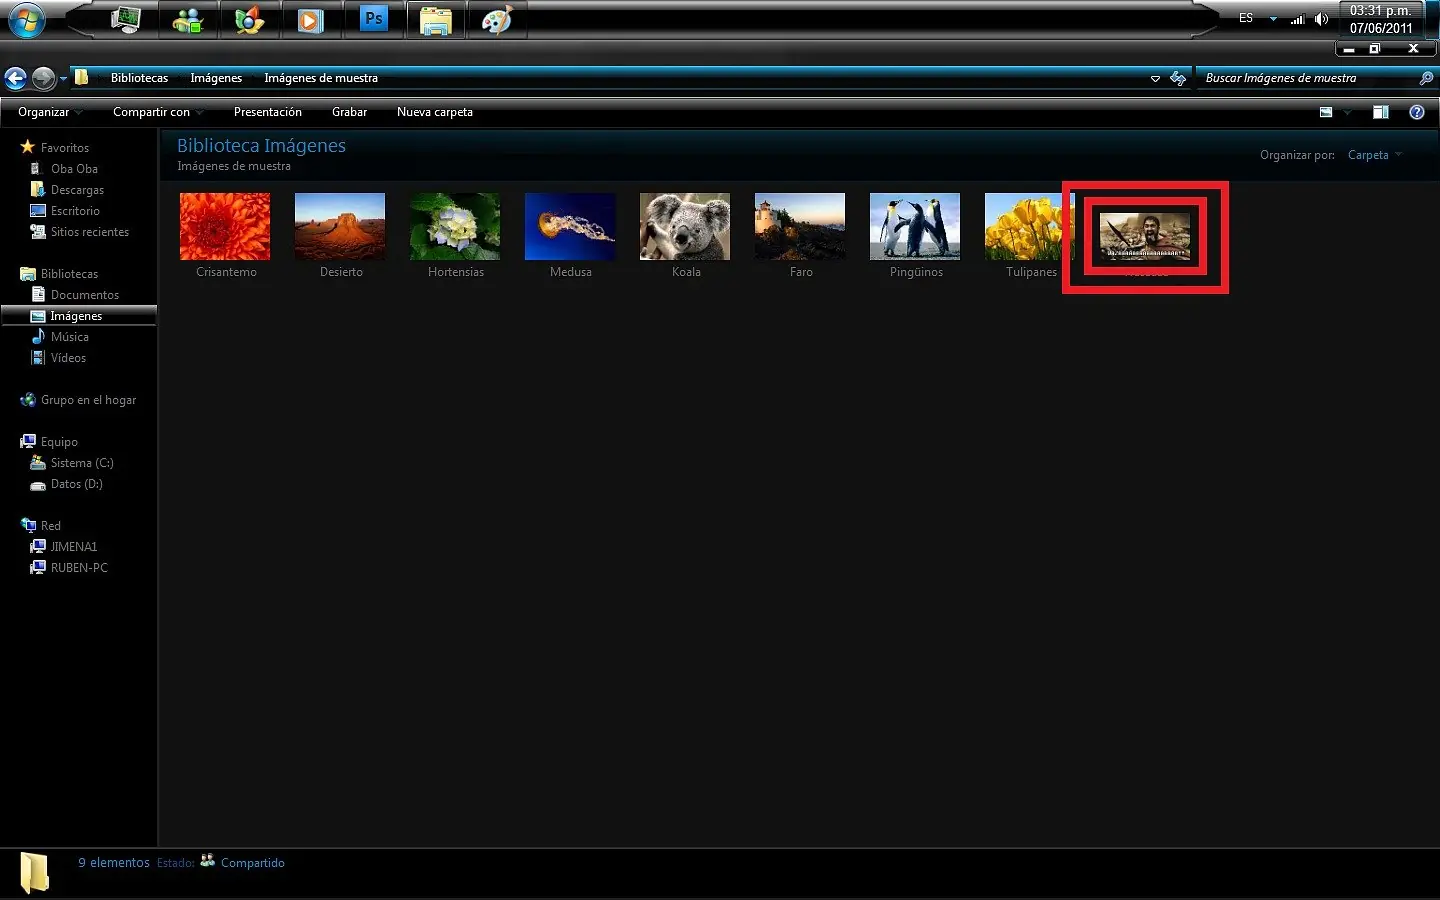Change the view with the view icon
The width and height of the screenshot is (1440, 900).
(x=1326, y=112)
